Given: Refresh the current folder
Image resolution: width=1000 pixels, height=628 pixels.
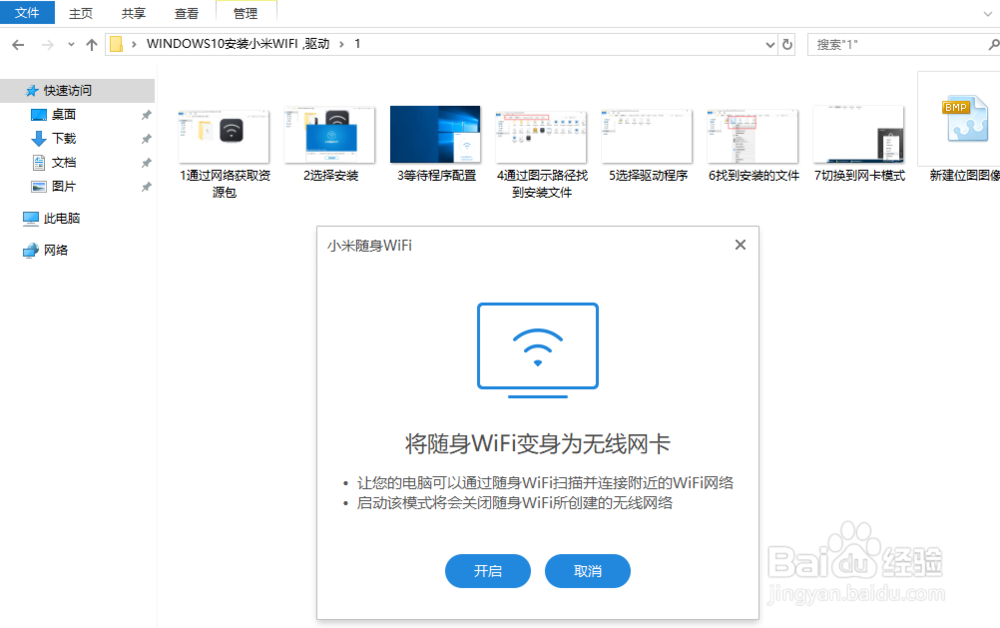Looking at the screenshot, I should click(x=787, y=45).
